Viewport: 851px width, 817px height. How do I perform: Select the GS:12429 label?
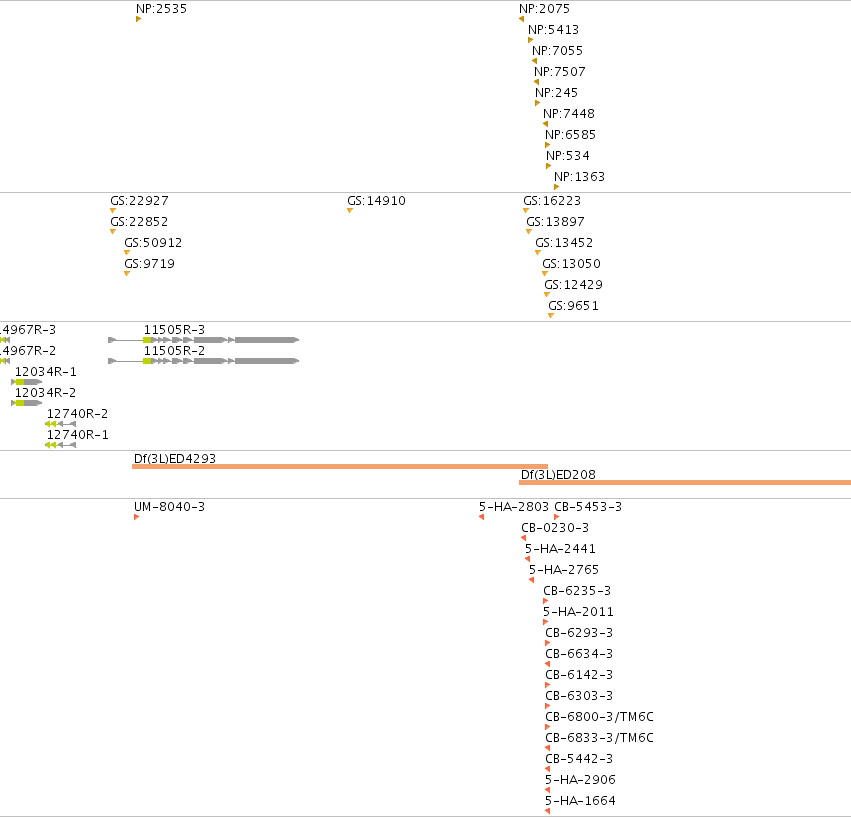pyautogui.click(x=573, y=285)
